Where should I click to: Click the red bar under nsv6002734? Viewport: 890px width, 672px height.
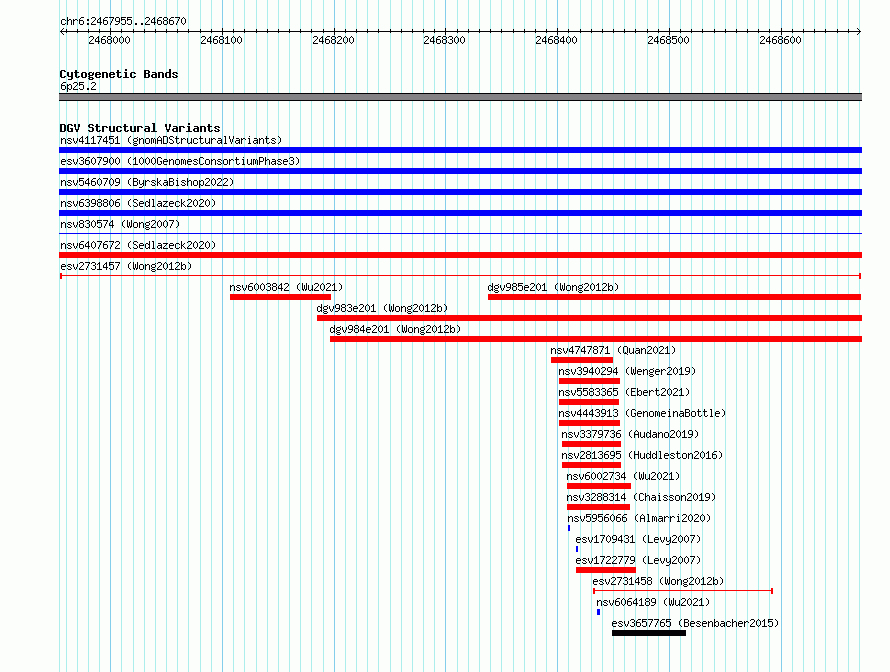tap(599, 486)
